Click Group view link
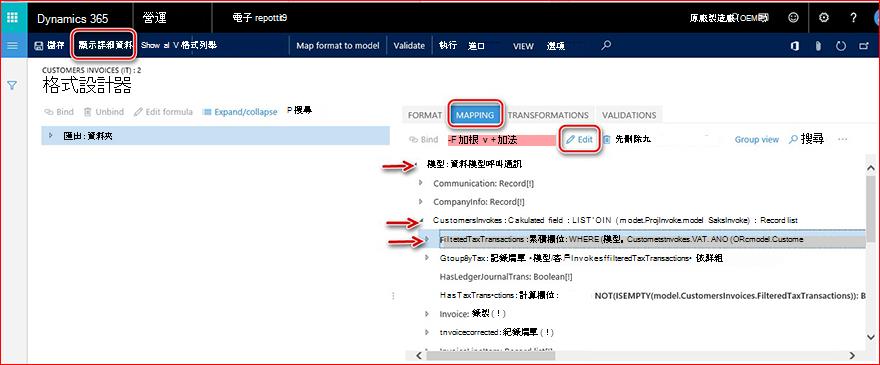The height and width of the screenshot is (365, 880). [757, 139]
